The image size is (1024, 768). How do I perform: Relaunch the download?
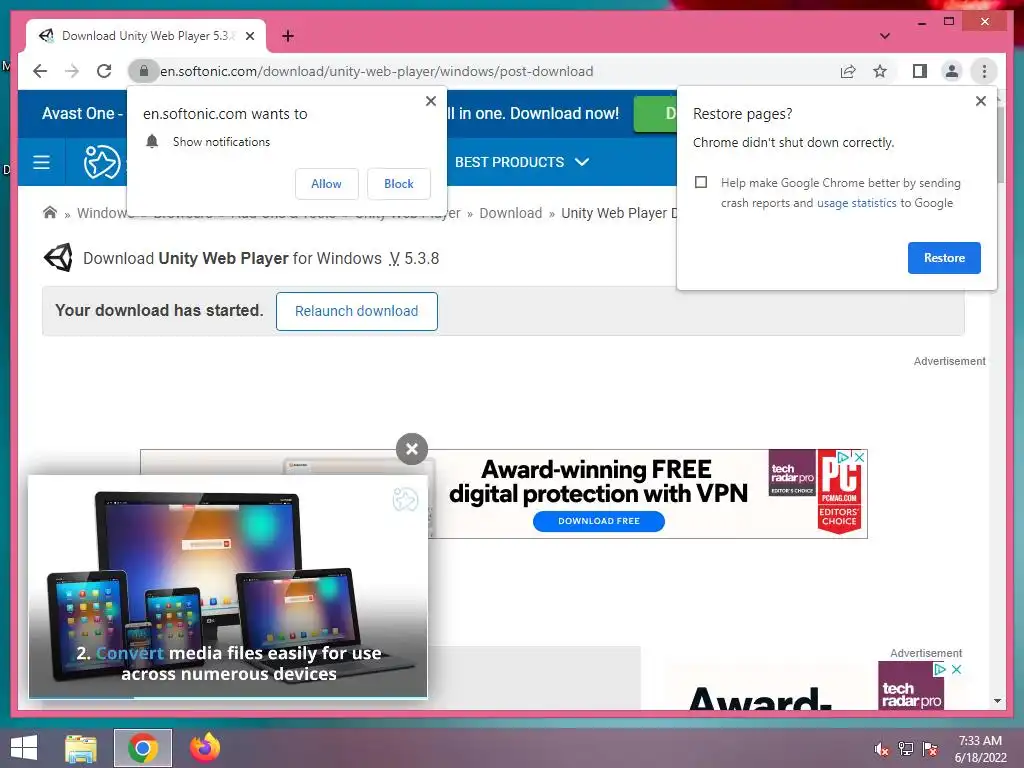[357, 312]
